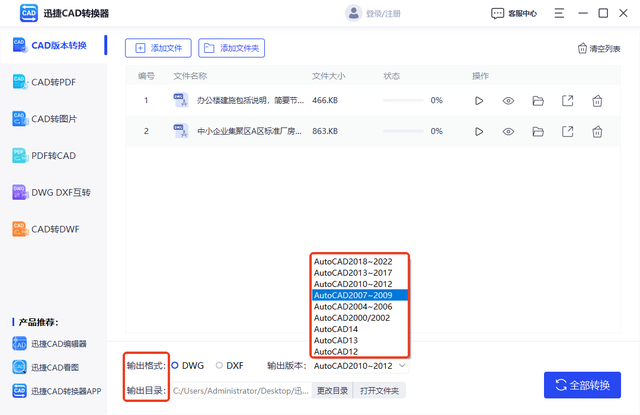Screen dimensions: 640x415
Task: Start converting file row 2
Action: click(x=479, y=131)
